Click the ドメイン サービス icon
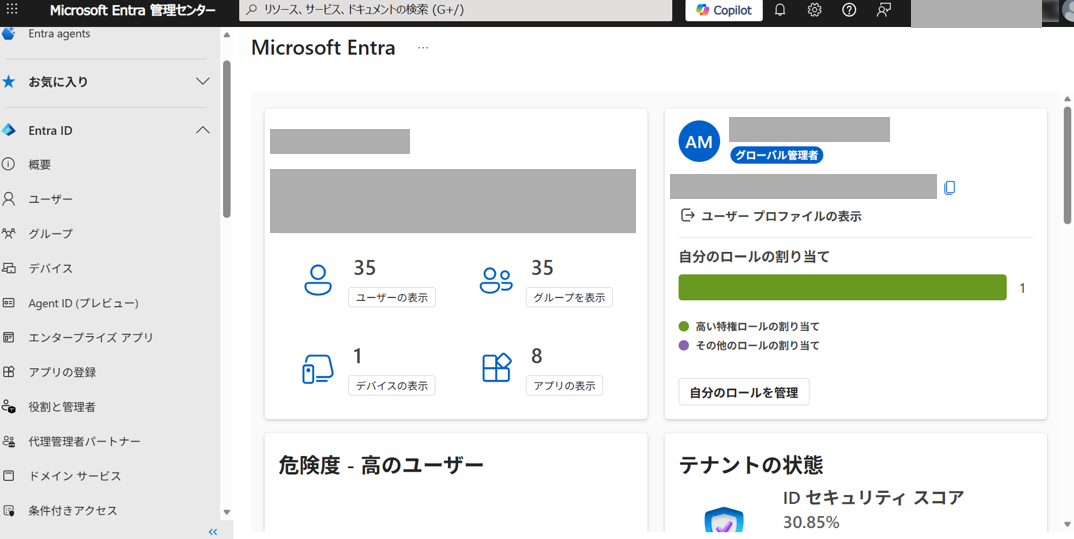 tap(8, 476)
